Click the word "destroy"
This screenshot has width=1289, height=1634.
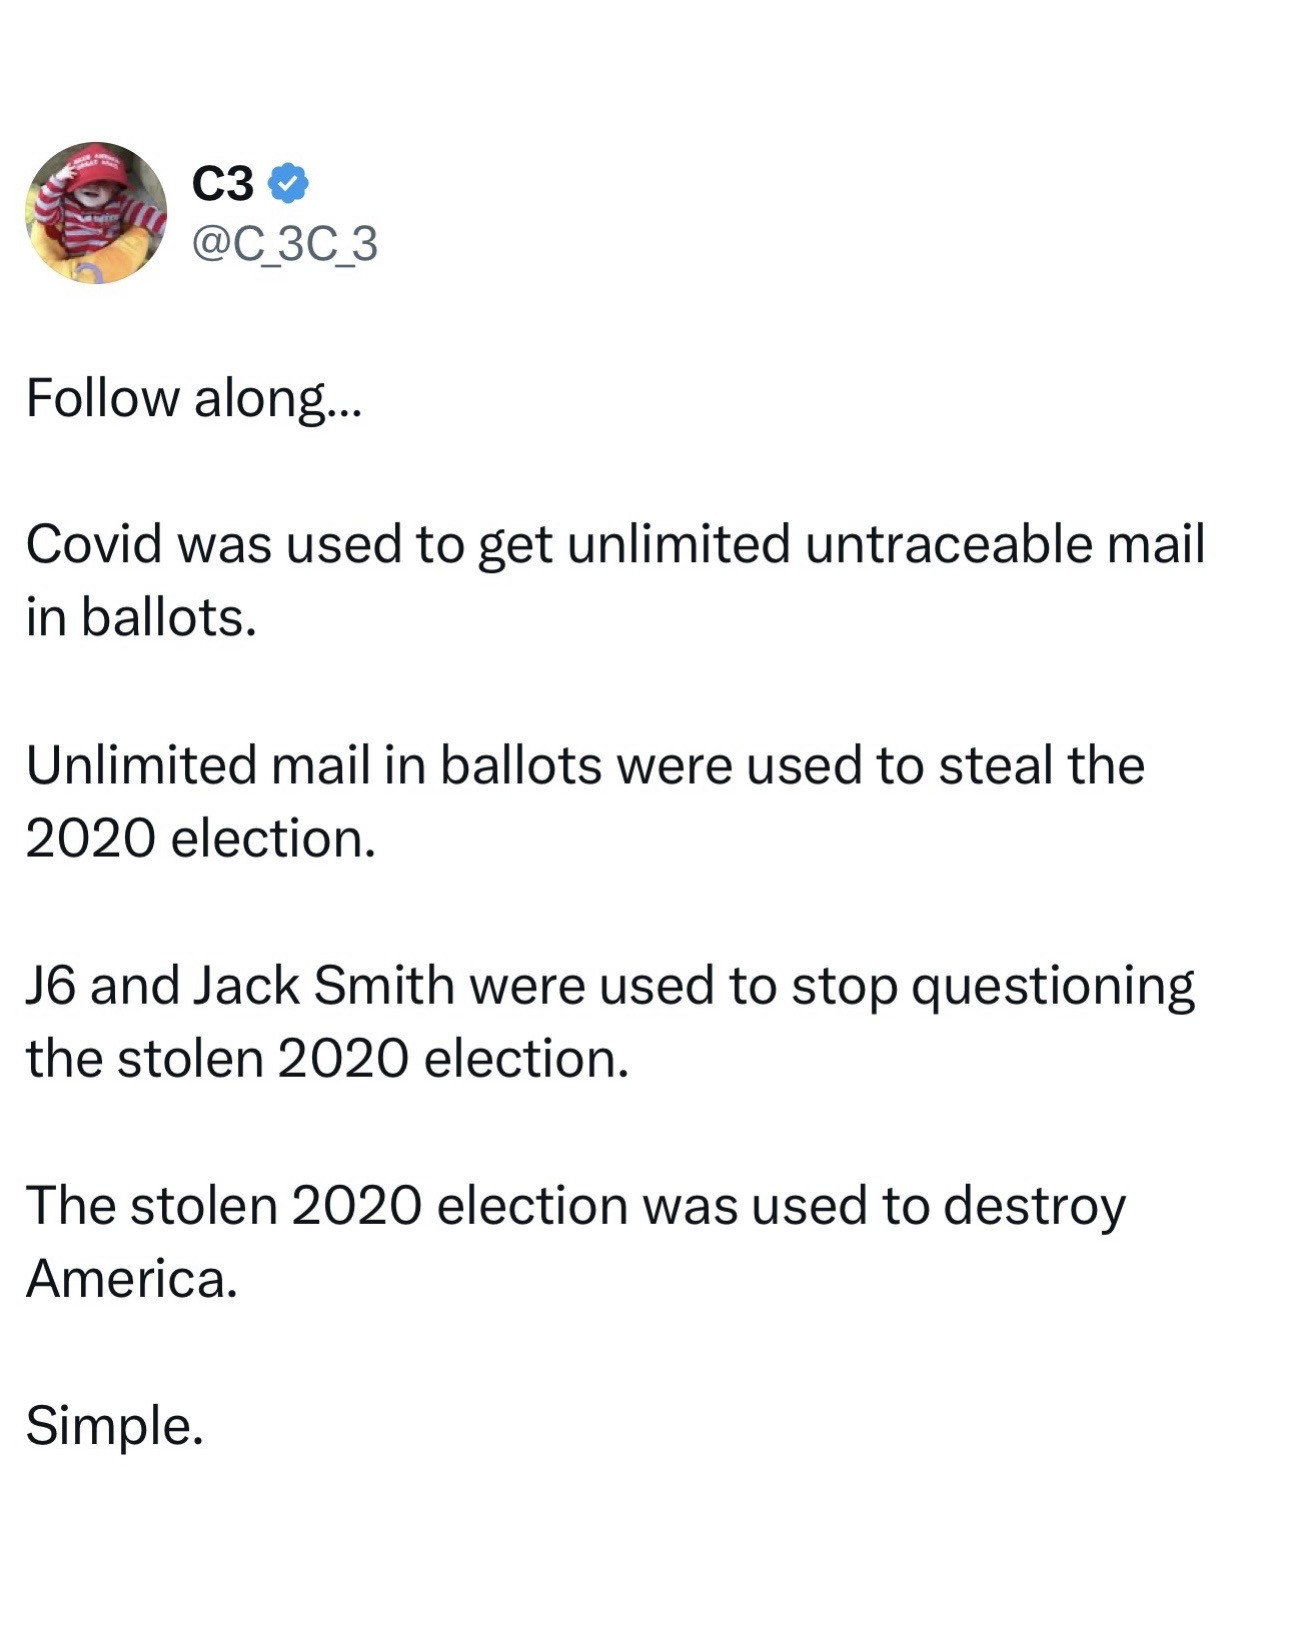pyautogui.click(x=1034, y=1206)
